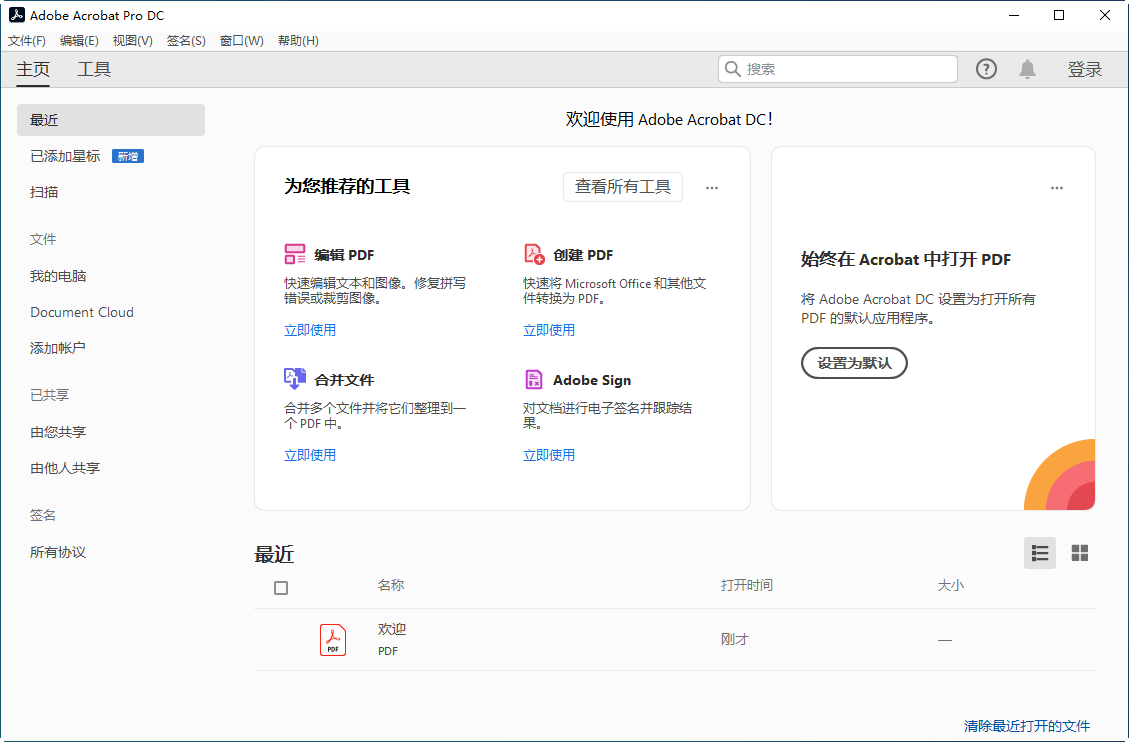Open options menu for recommended tools
This screenshot has height=742, width=1129.
click(711, 187)
